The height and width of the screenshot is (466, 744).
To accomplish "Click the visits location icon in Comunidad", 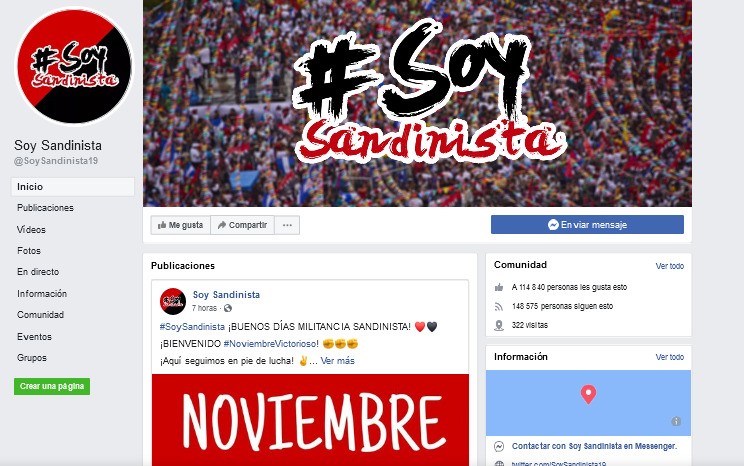I will point(499,326).
